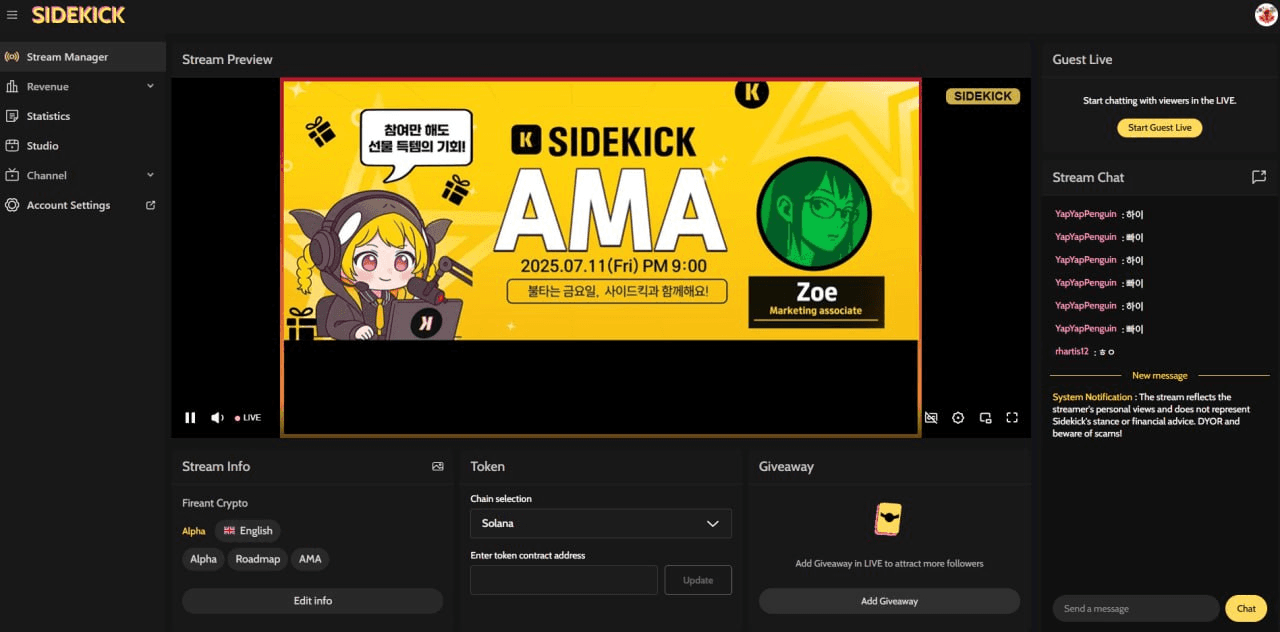Click the Stream Manager broadcast icon

click(12, 57)
